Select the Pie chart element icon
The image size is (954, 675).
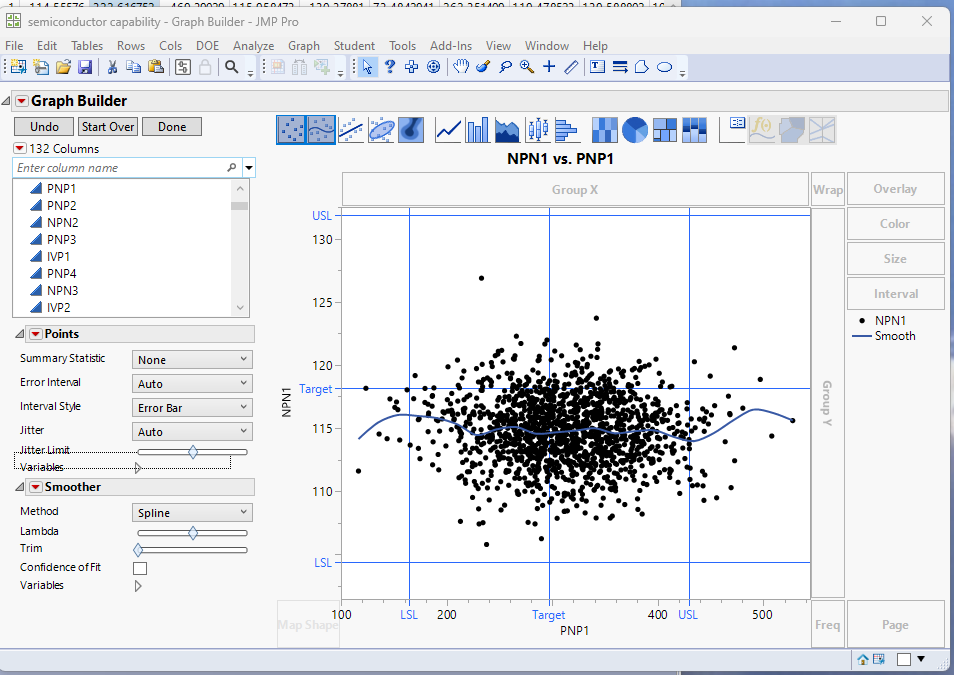pyautogui.click(x=635, y=130)
